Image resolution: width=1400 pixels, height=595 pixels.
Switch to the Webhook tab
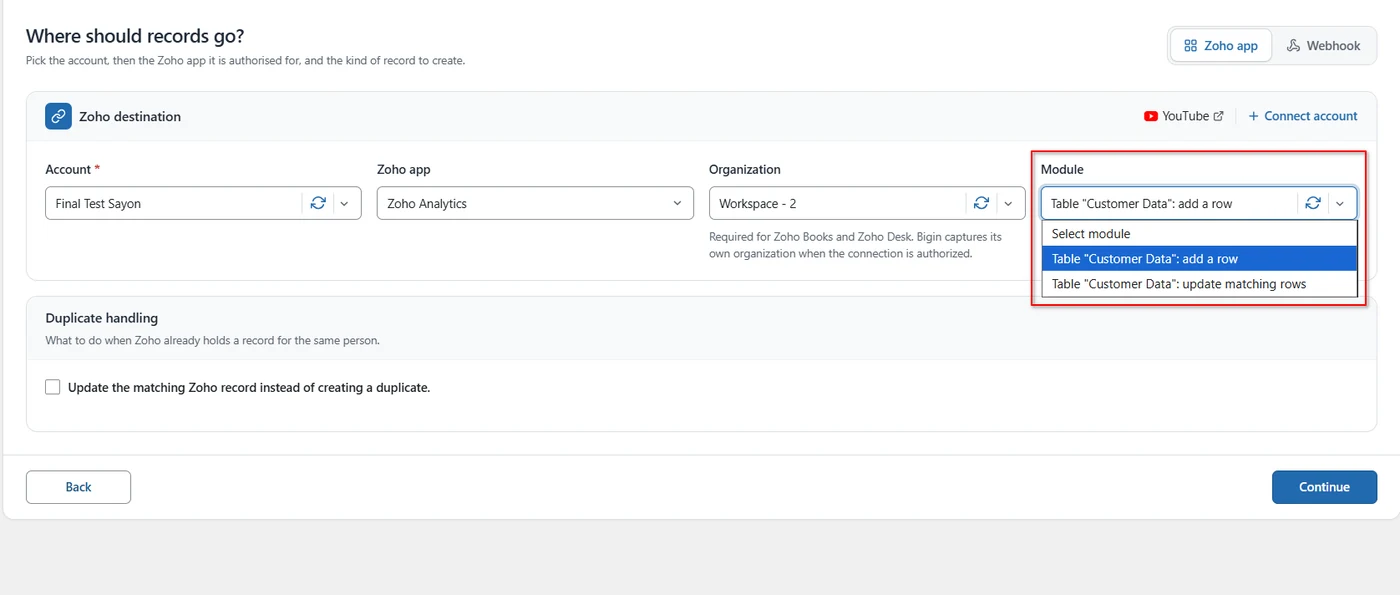coord(1323,46)
